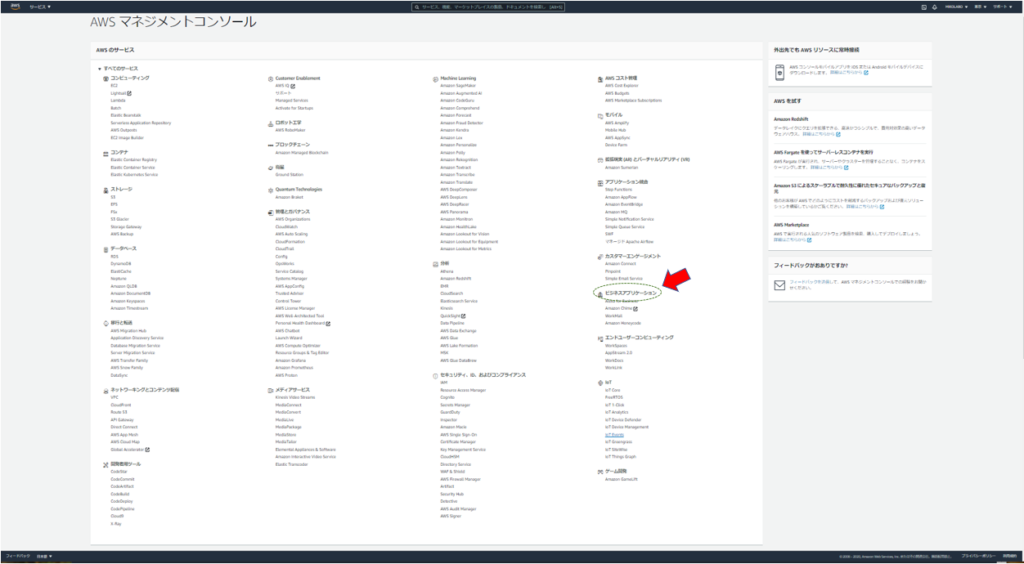This screenshot has height=564, width=1024.
Task: Click the ストレージ category icon
Action: point(105,189)
